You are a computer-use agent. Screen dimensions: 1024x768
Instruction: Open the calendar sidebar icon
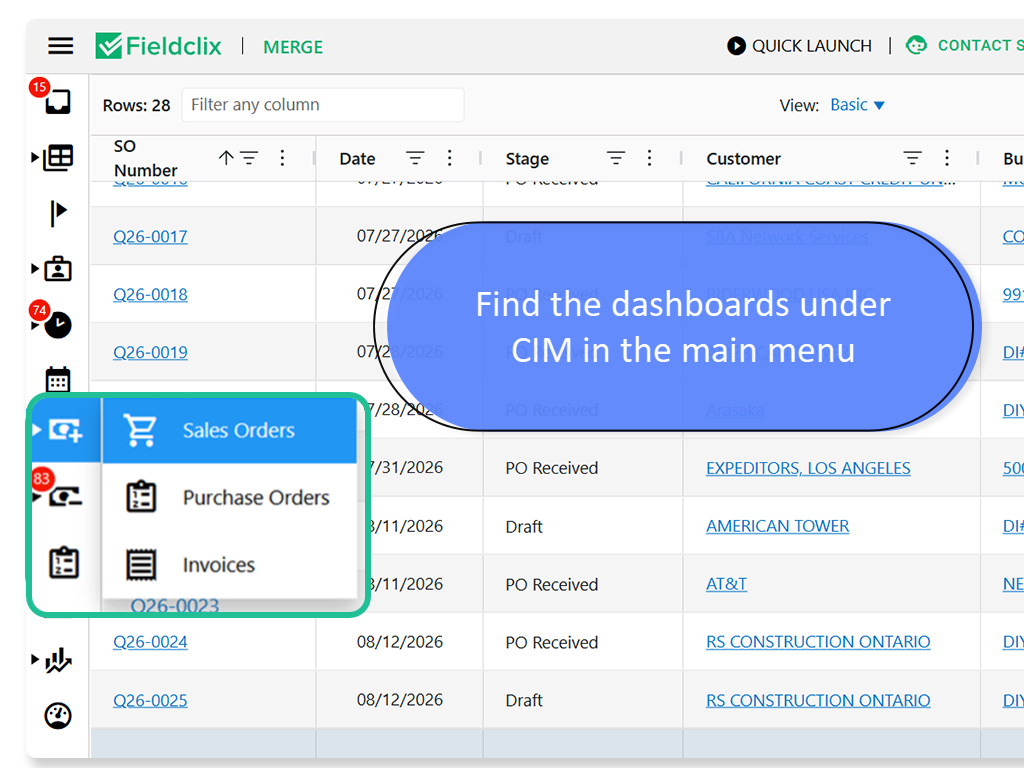click(x=57, y=379)
